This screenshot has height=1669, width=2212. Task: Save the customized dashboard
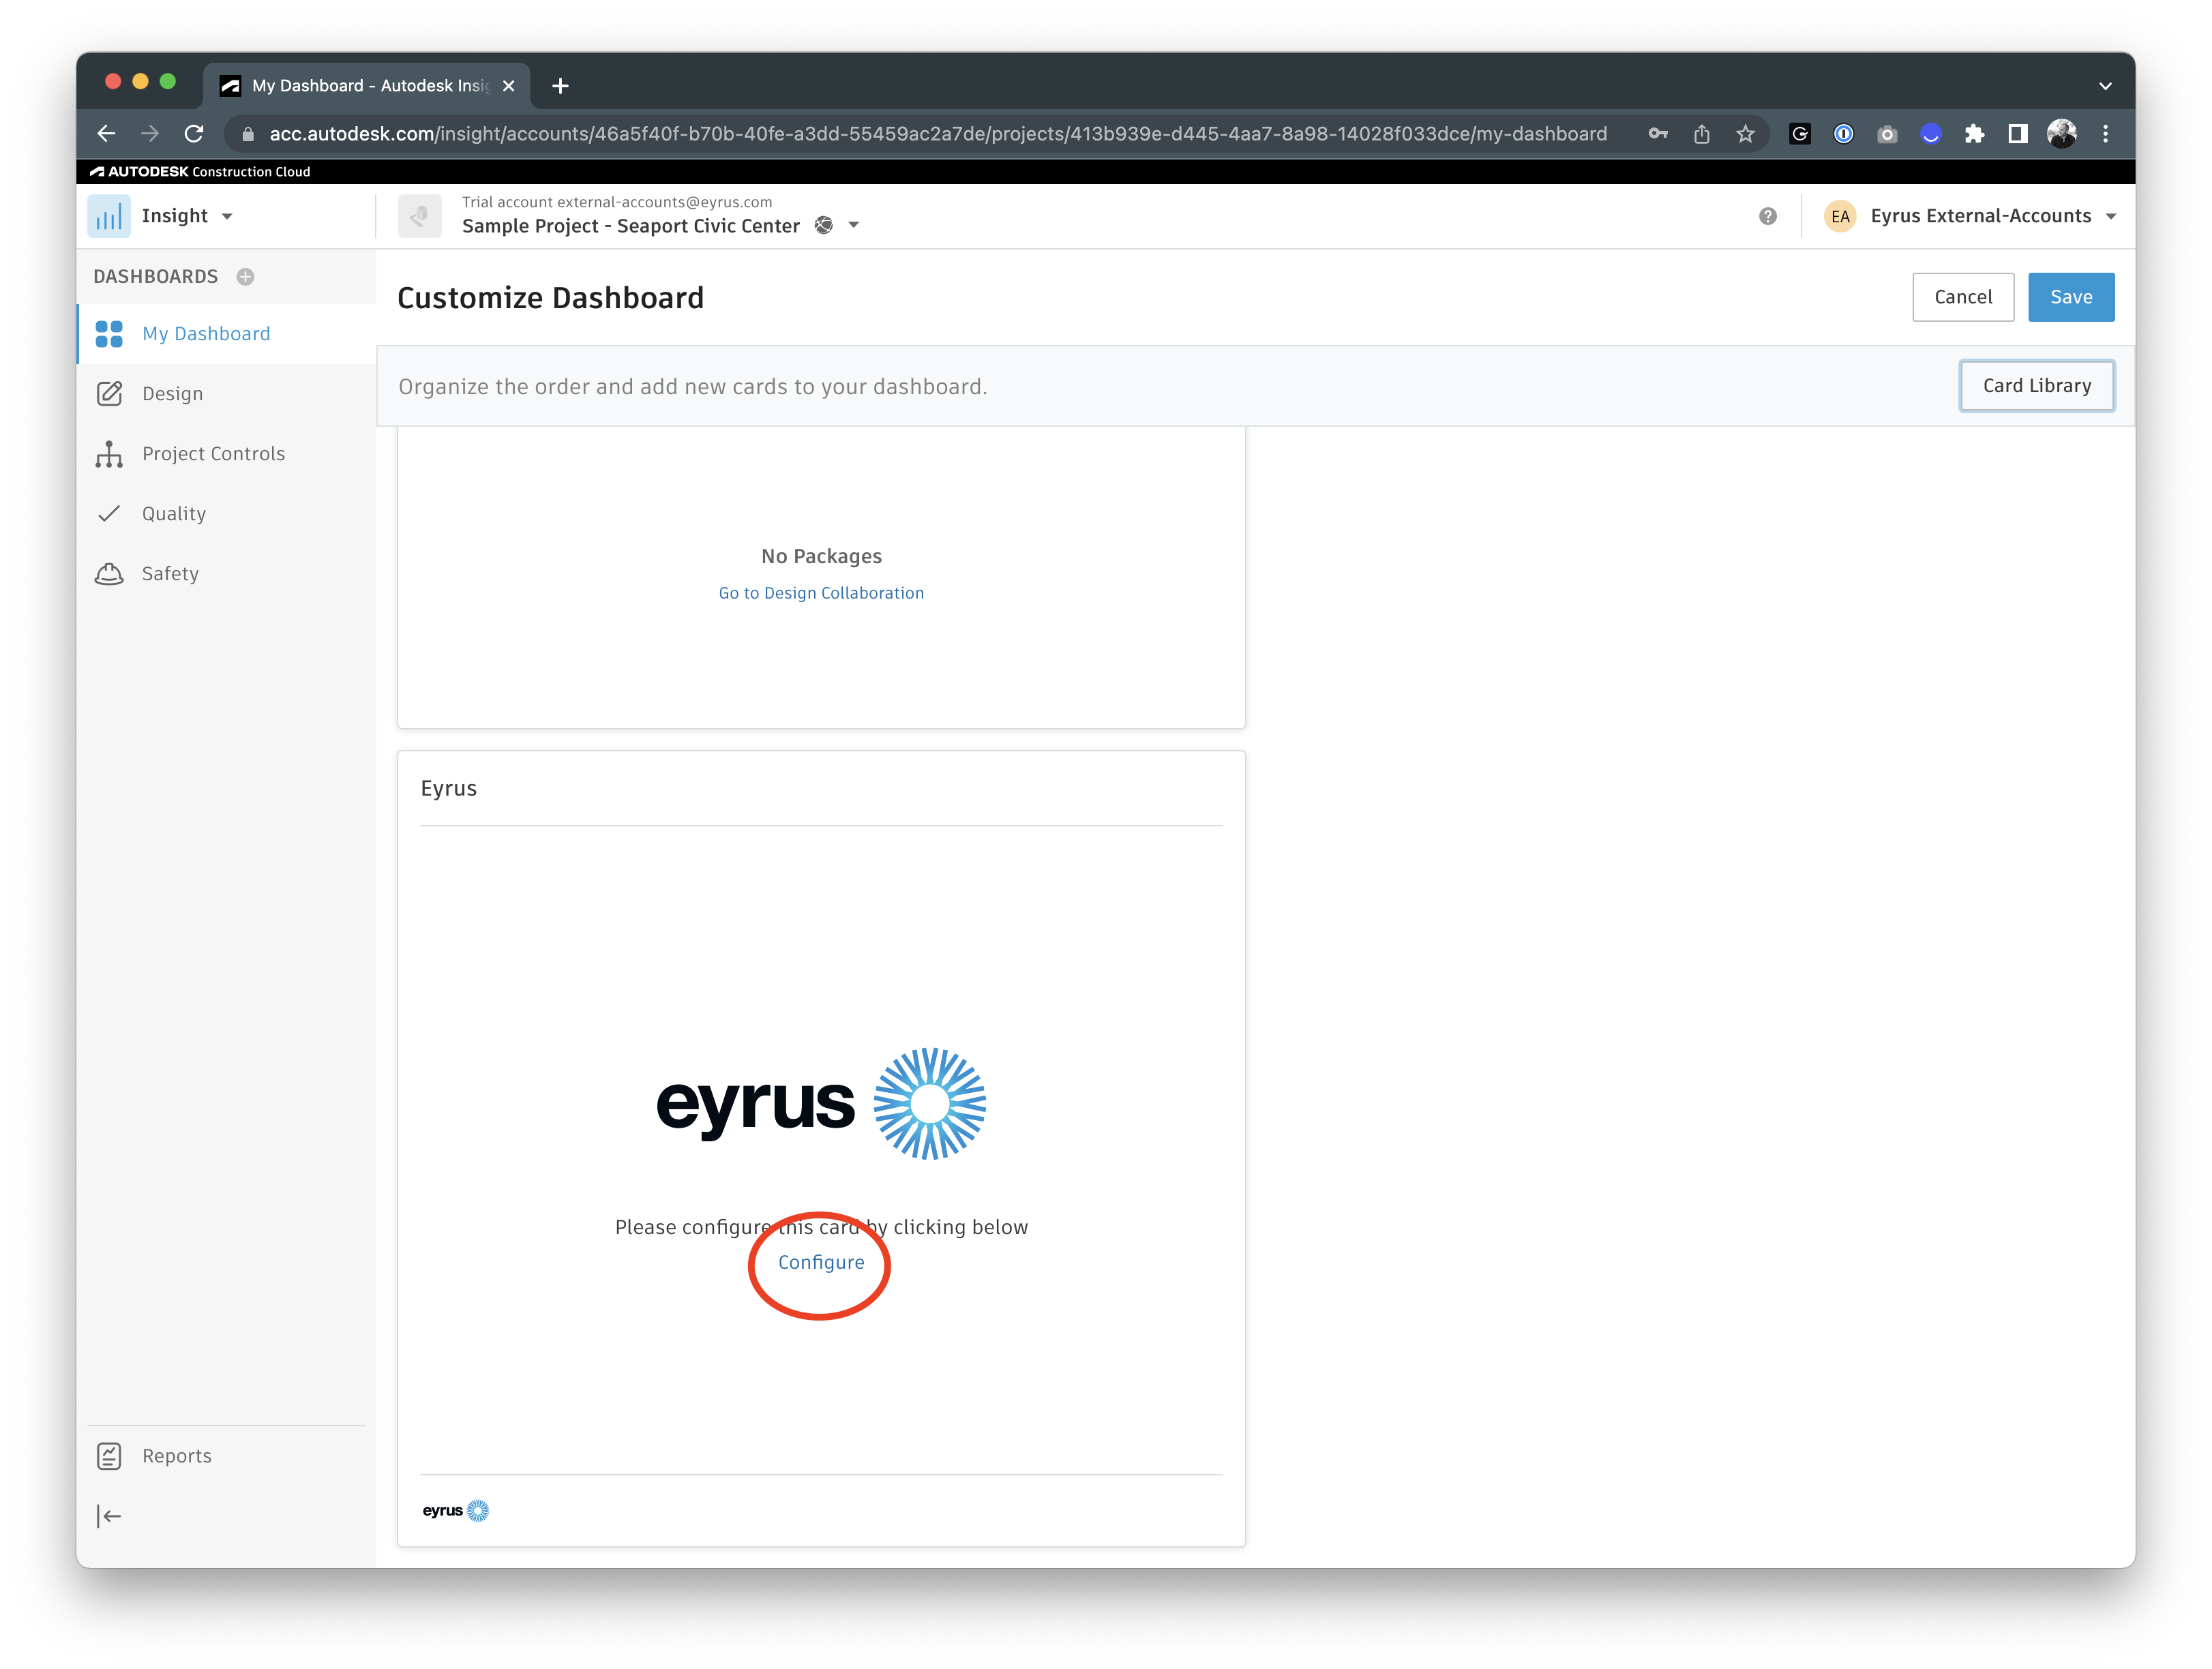pyautogui.click(x=2071, y=297)
